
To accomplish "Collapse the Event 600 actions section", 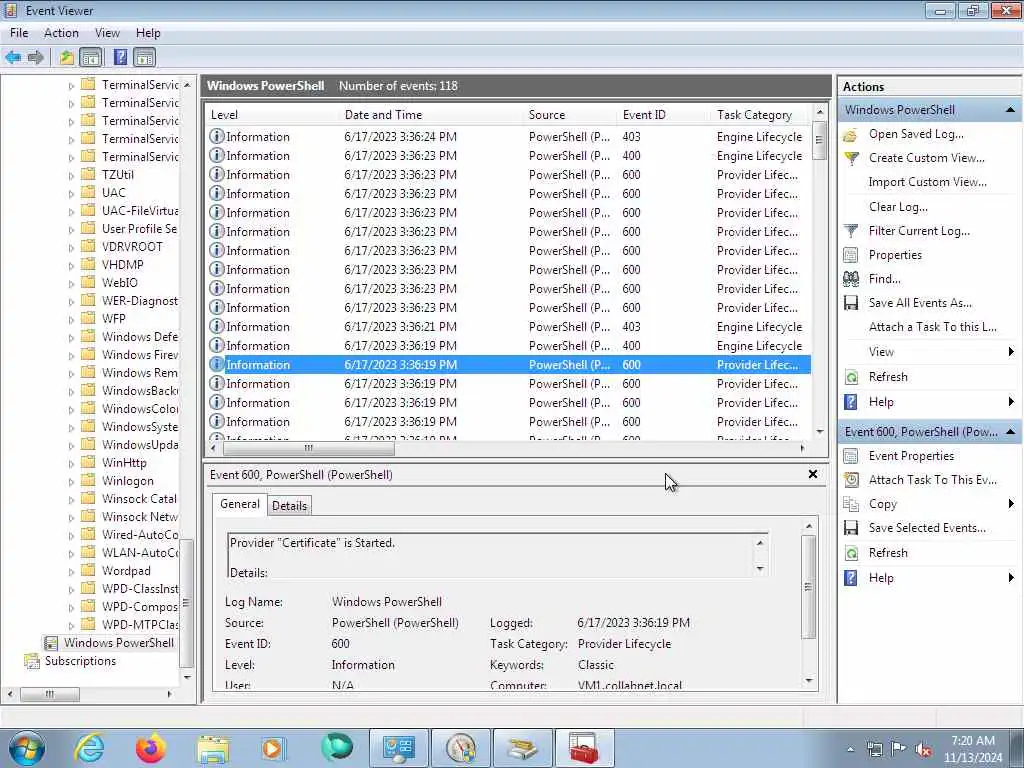I will pos(1010,432).
